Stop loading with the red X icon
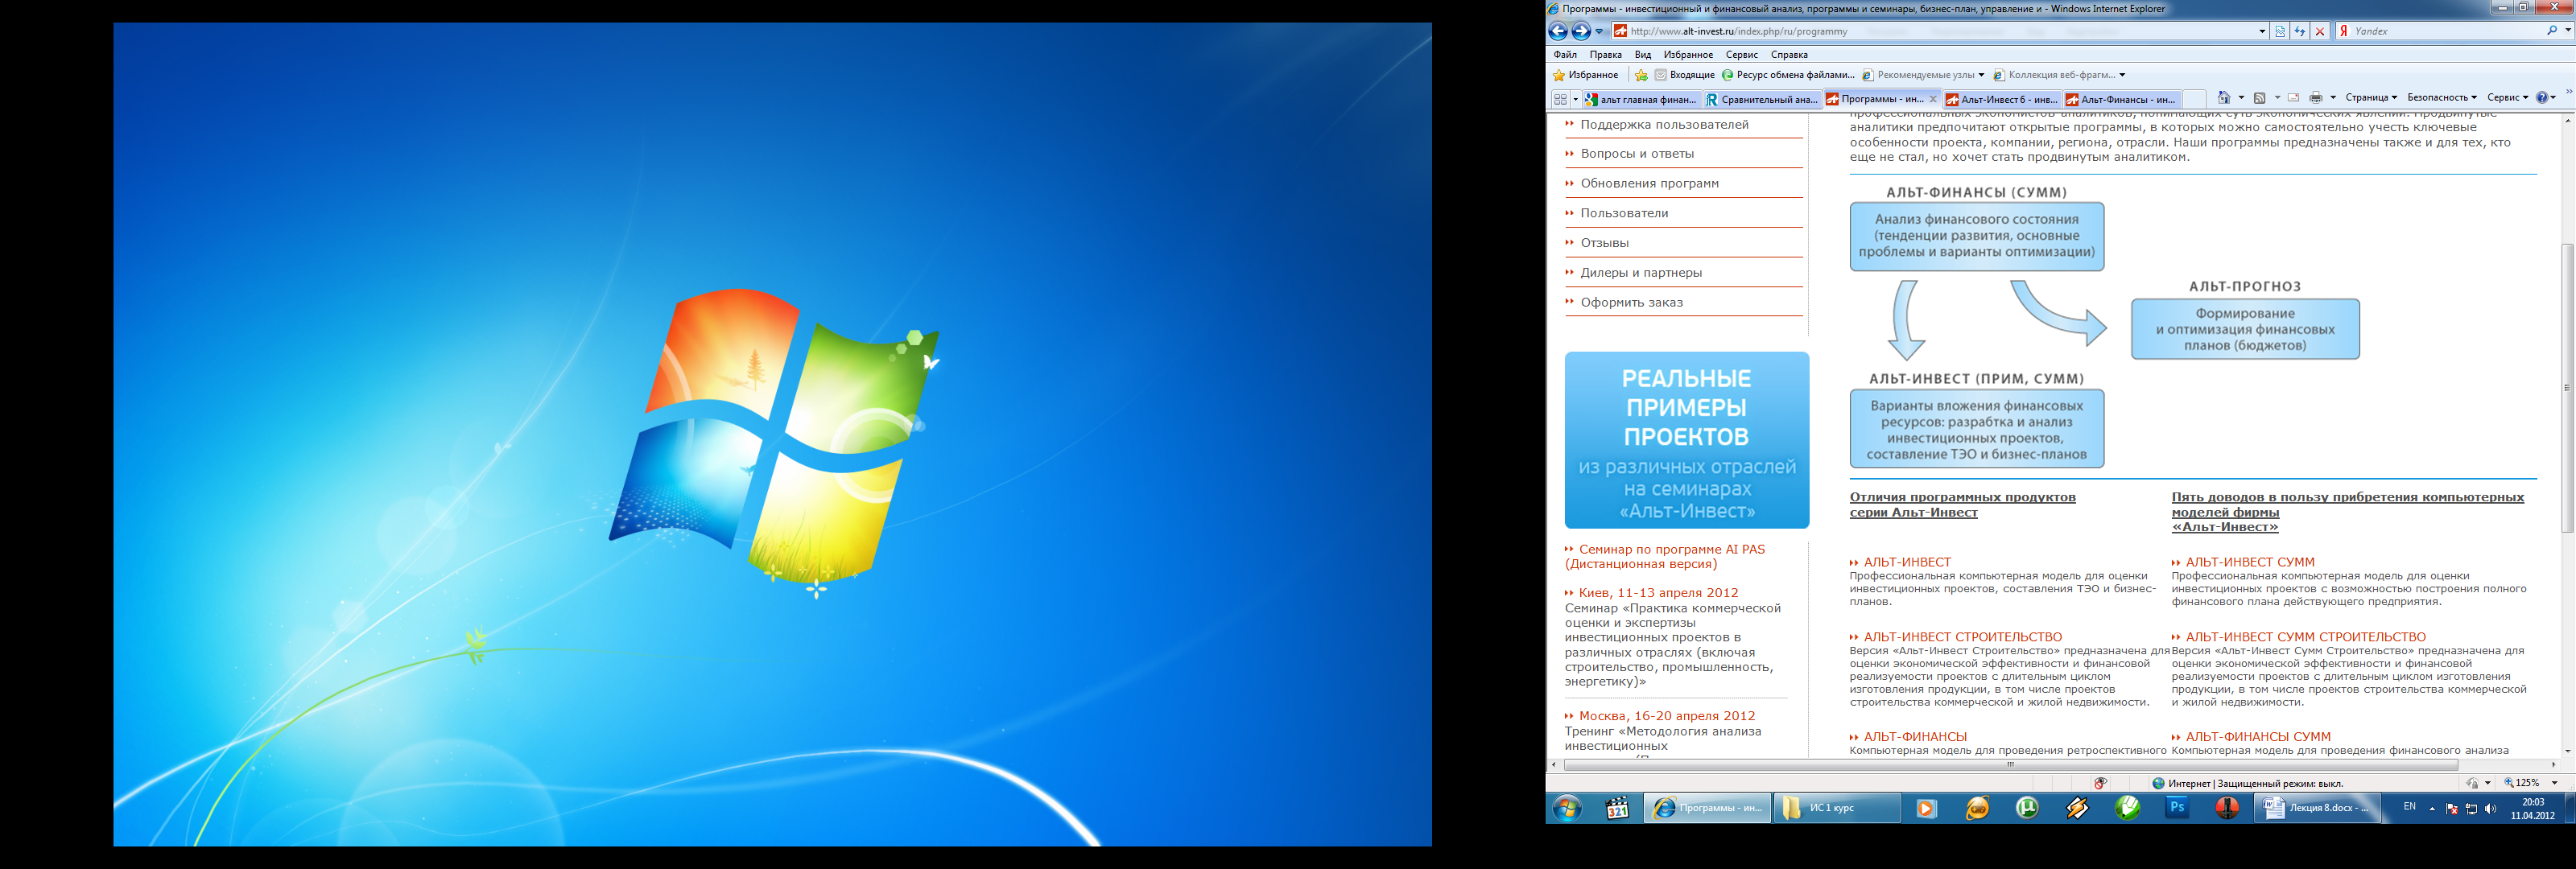 pos(2320,31)
